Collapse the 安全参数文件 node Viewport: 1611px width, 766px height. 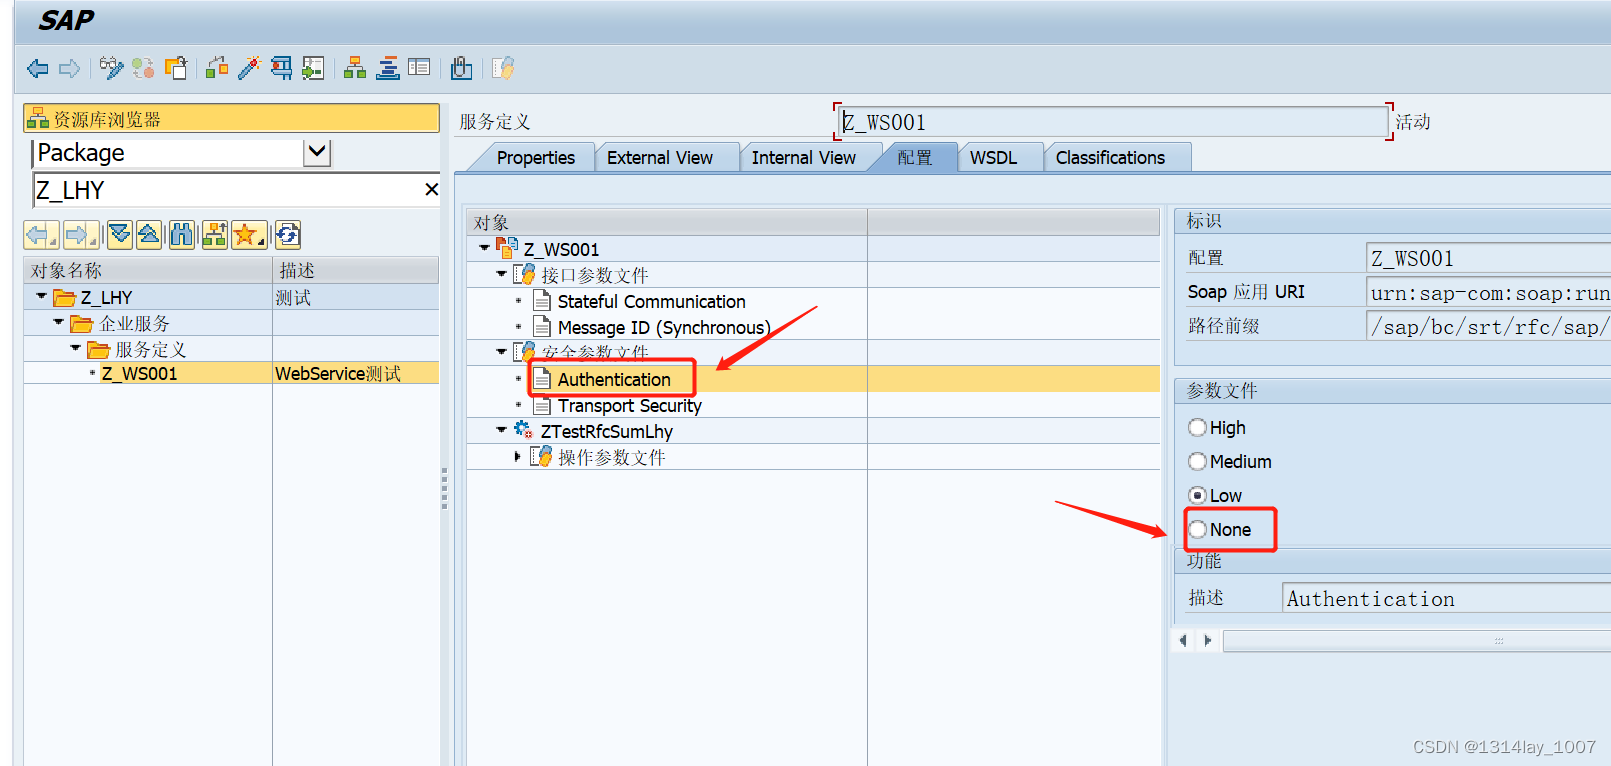point(502,351)
